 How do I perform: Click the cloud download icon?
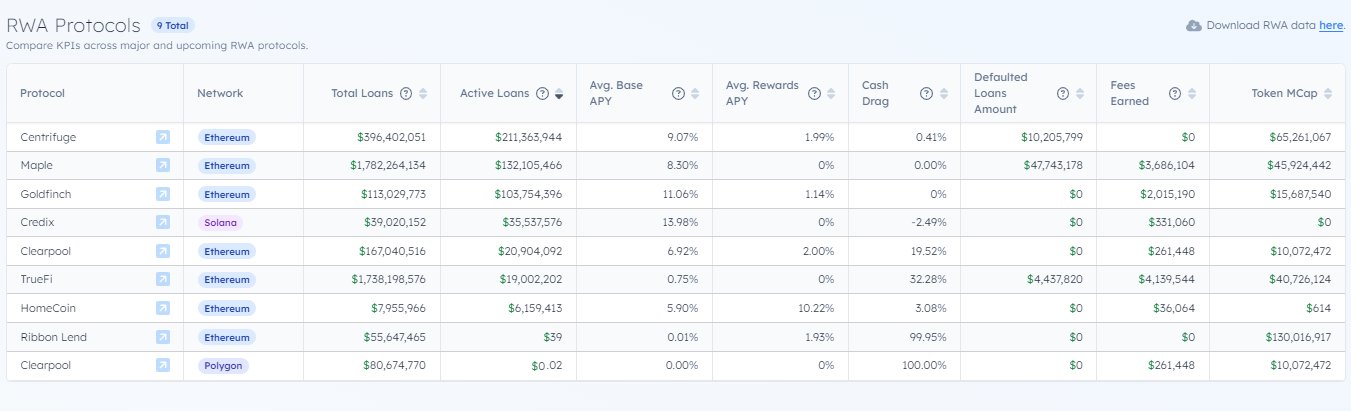(1194, 25)
